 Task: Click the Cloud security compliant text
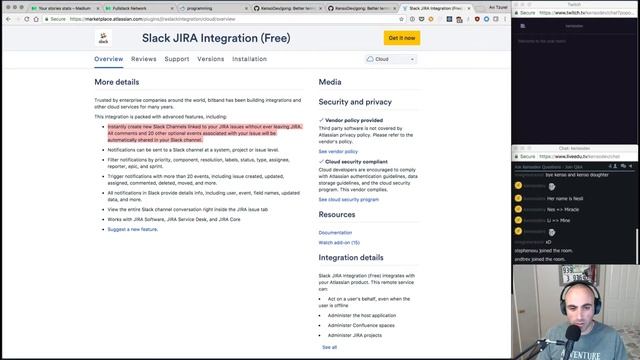click(x=356, y=162)
